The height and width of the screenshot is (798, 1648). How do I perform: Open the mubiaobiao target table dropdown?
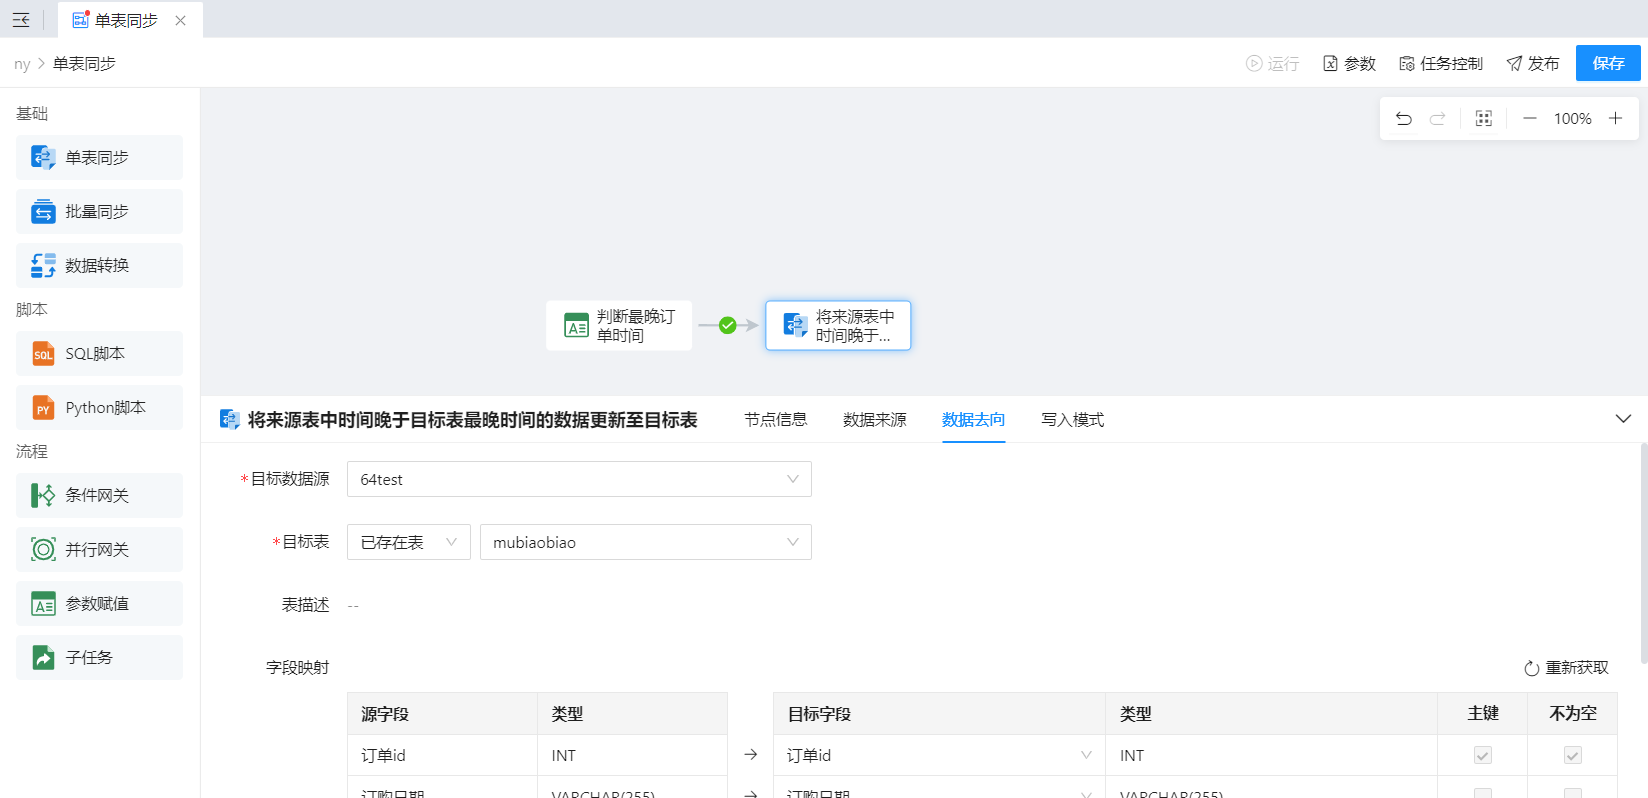coord(645,542)
